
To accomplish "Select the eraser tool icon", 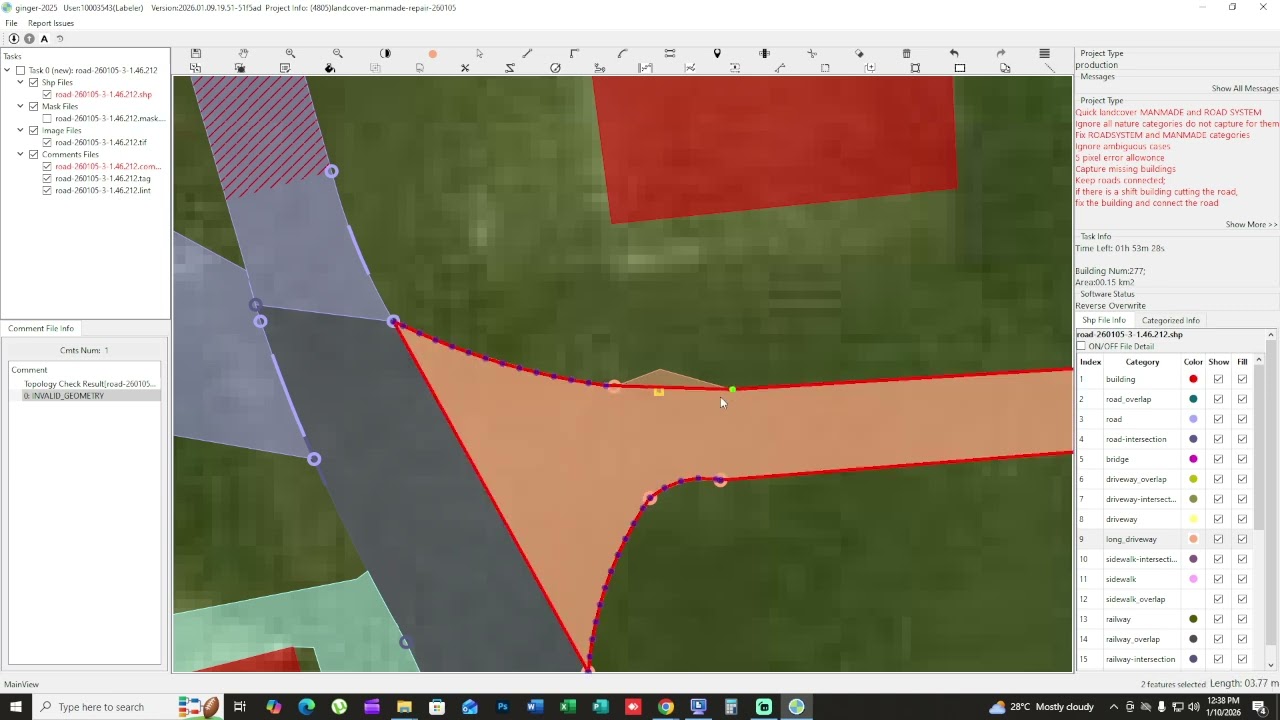I will click(859, 53).
